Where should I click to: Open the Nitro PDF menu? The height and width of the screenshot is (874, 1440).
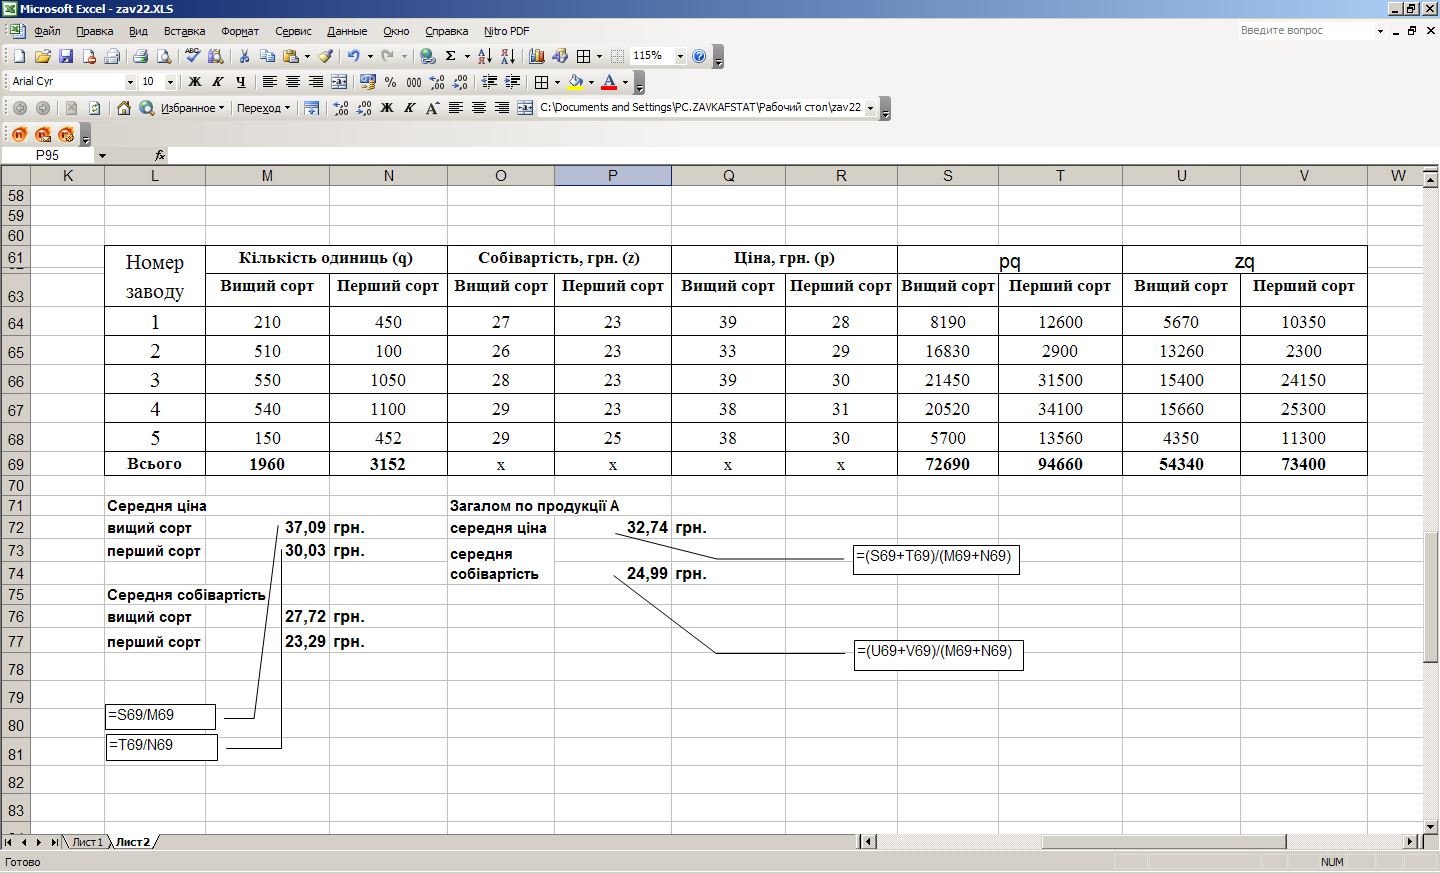click(x=506, y=31)
